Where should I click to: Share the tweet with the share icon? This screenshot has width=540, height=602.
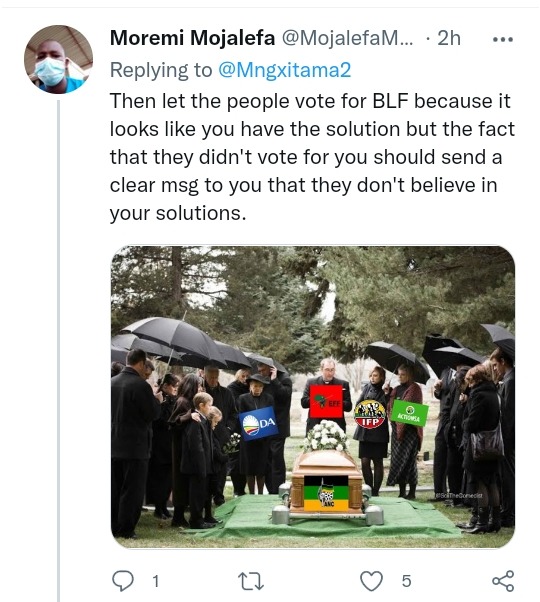tap(503, 580)
